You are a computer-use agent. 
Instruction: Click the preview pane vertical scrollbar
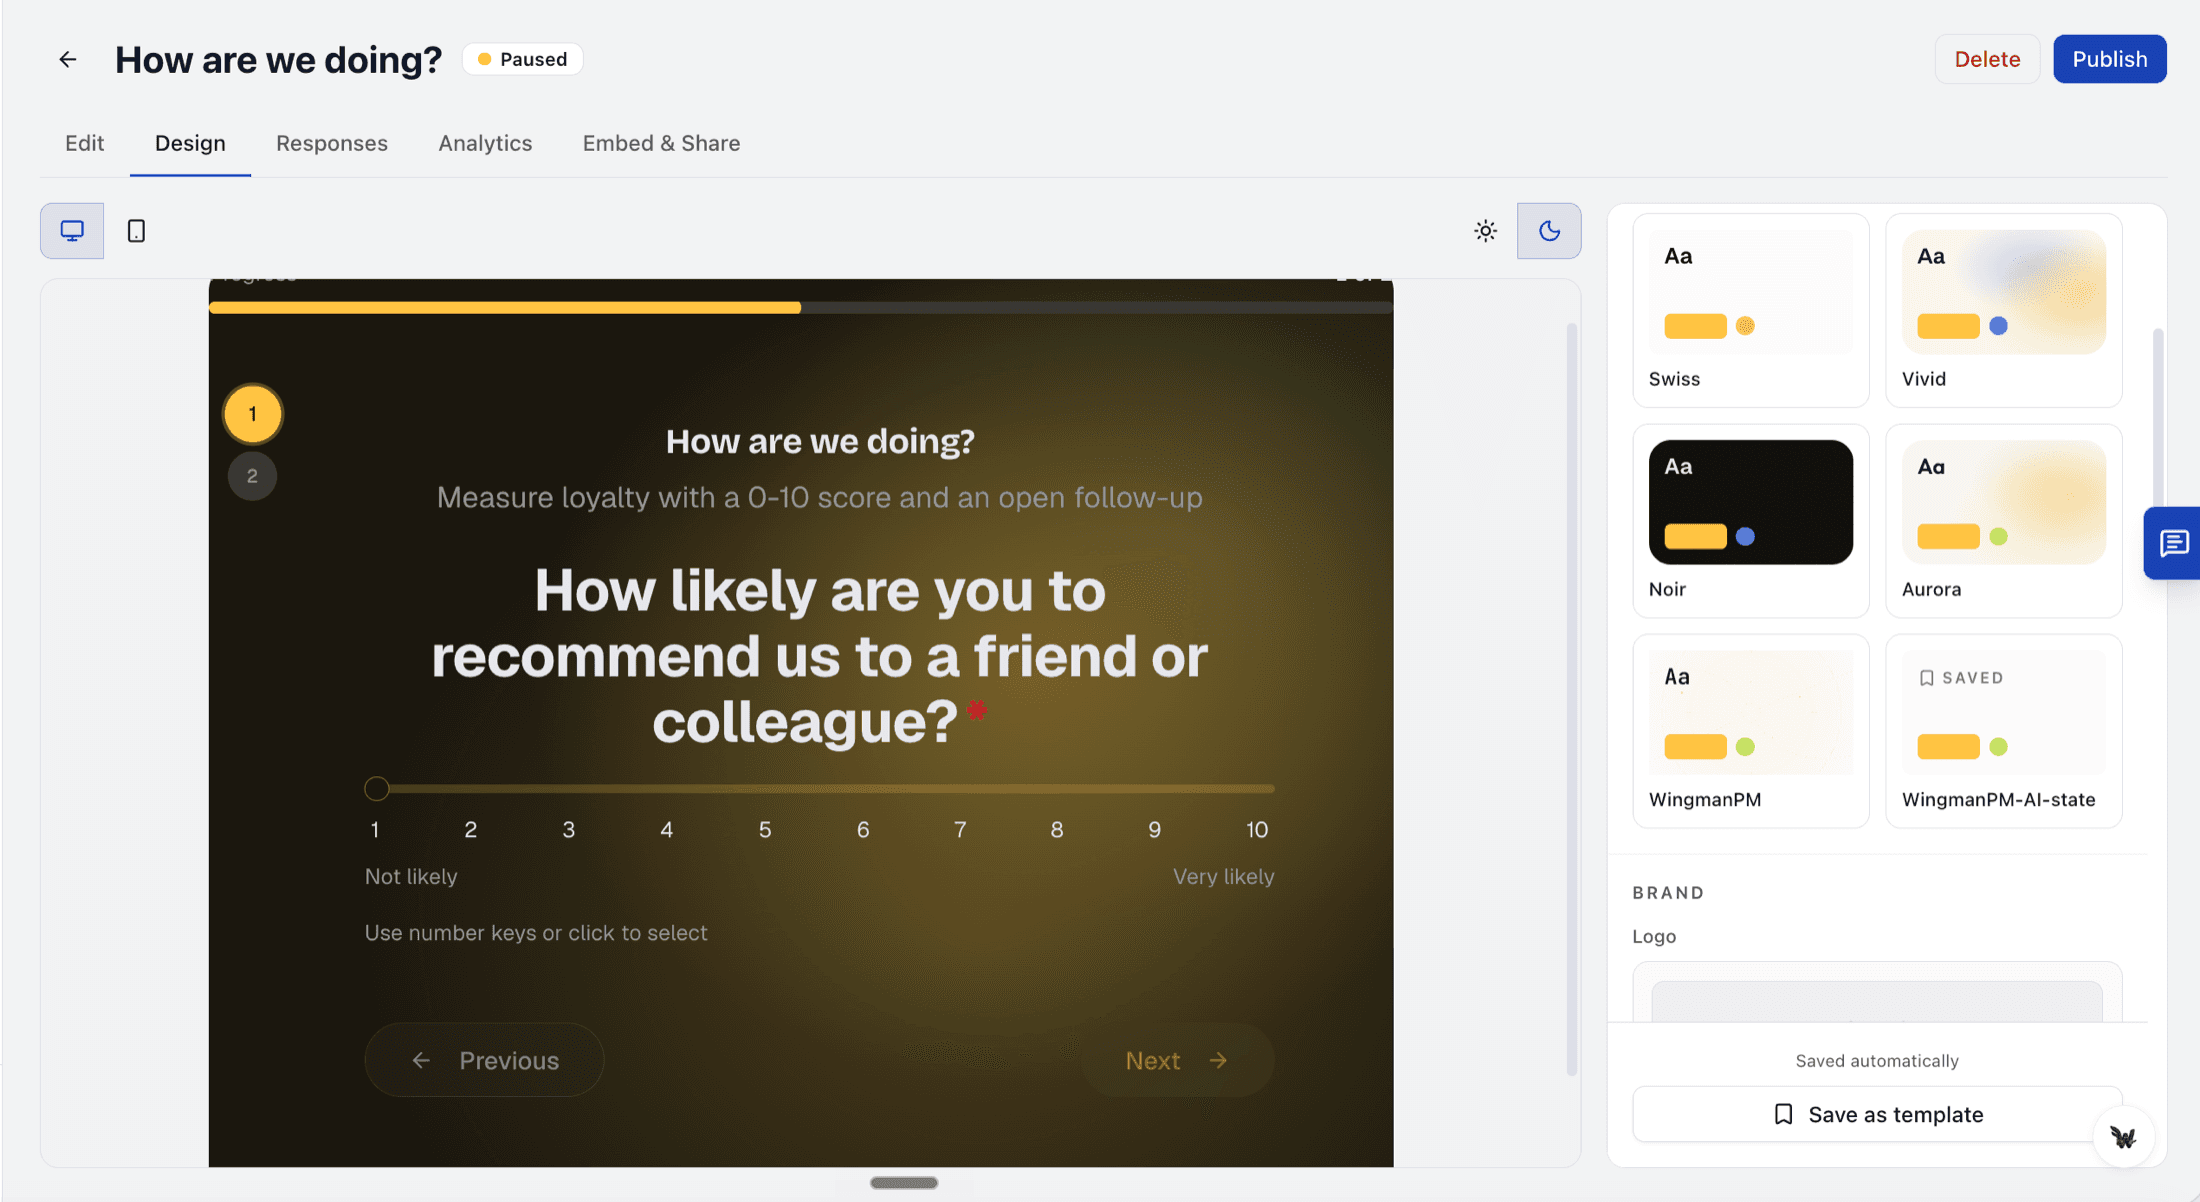(x=1572, y=699)
